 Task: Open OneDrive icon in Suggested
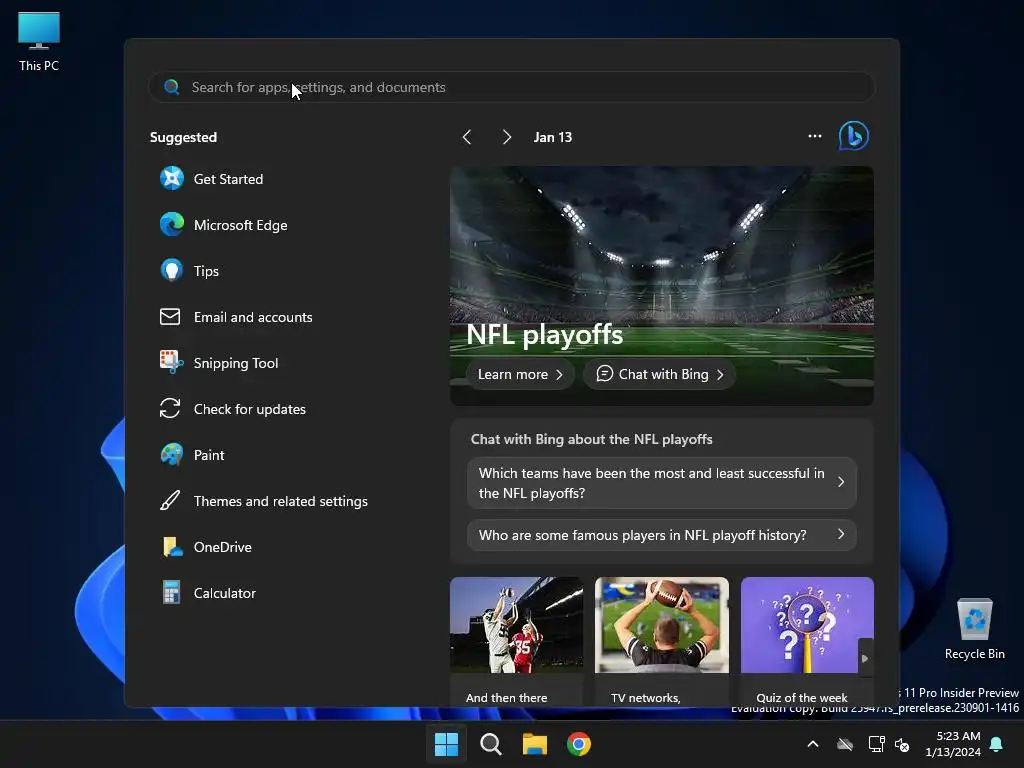pyautogui.click(x=172, y=547)
